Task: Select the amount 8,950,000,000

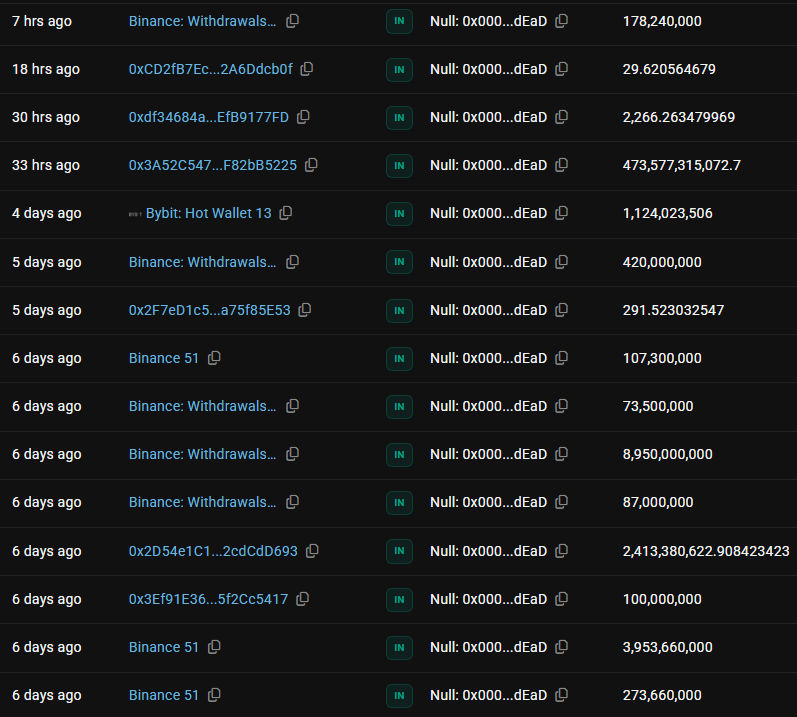Action: pyautogui.click(x=667, y=454)
